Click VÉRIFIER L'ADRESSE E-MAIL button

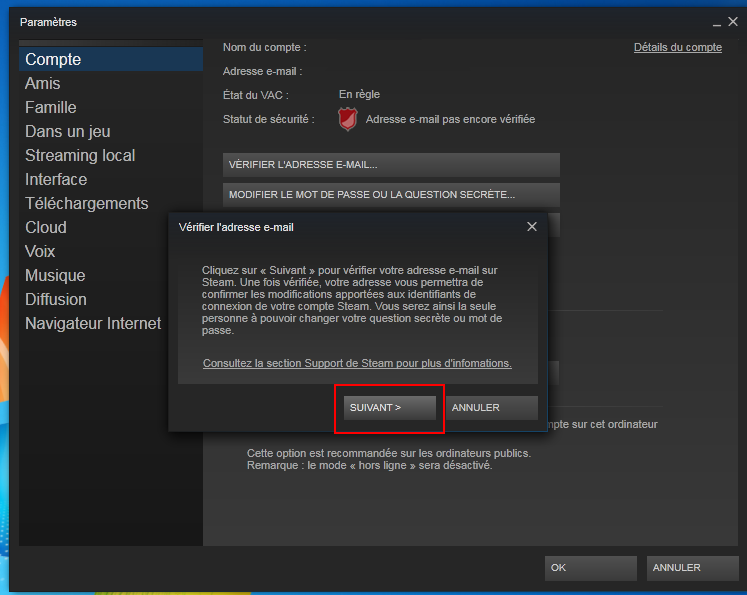[391, 165]
